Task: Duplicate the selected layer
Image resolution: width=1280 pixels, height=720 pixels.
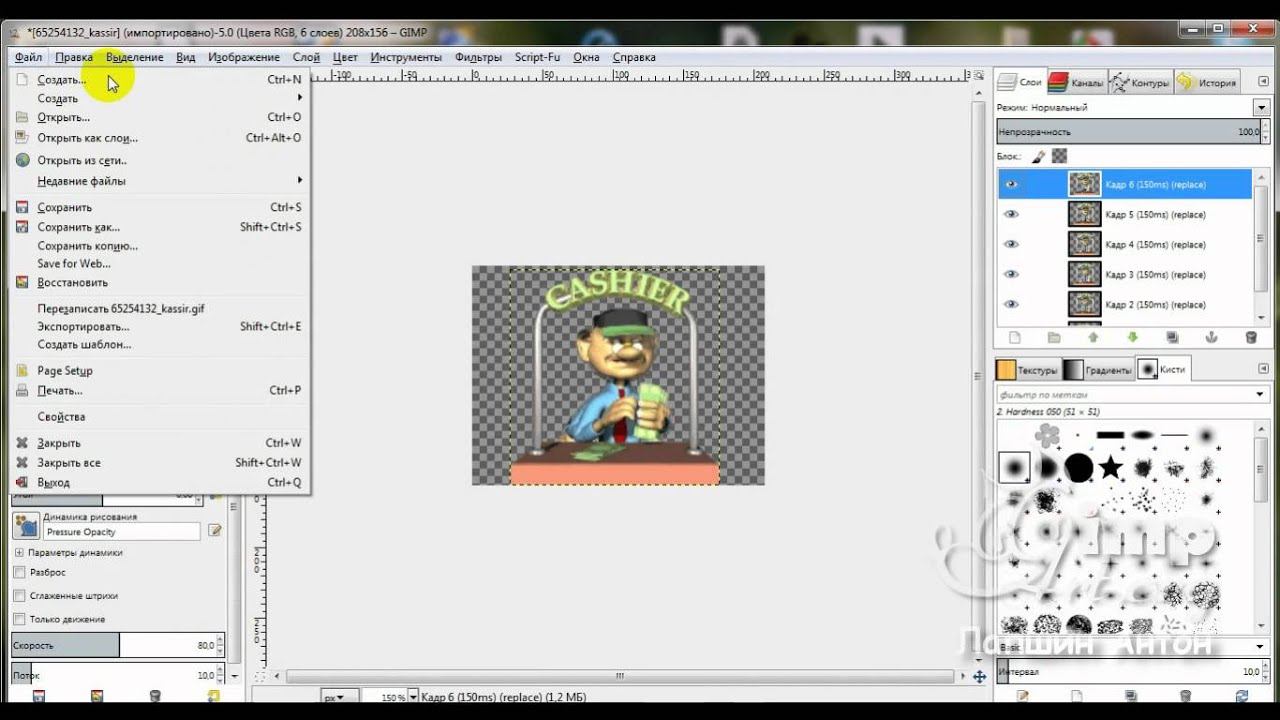Action: click(1172, 338)
